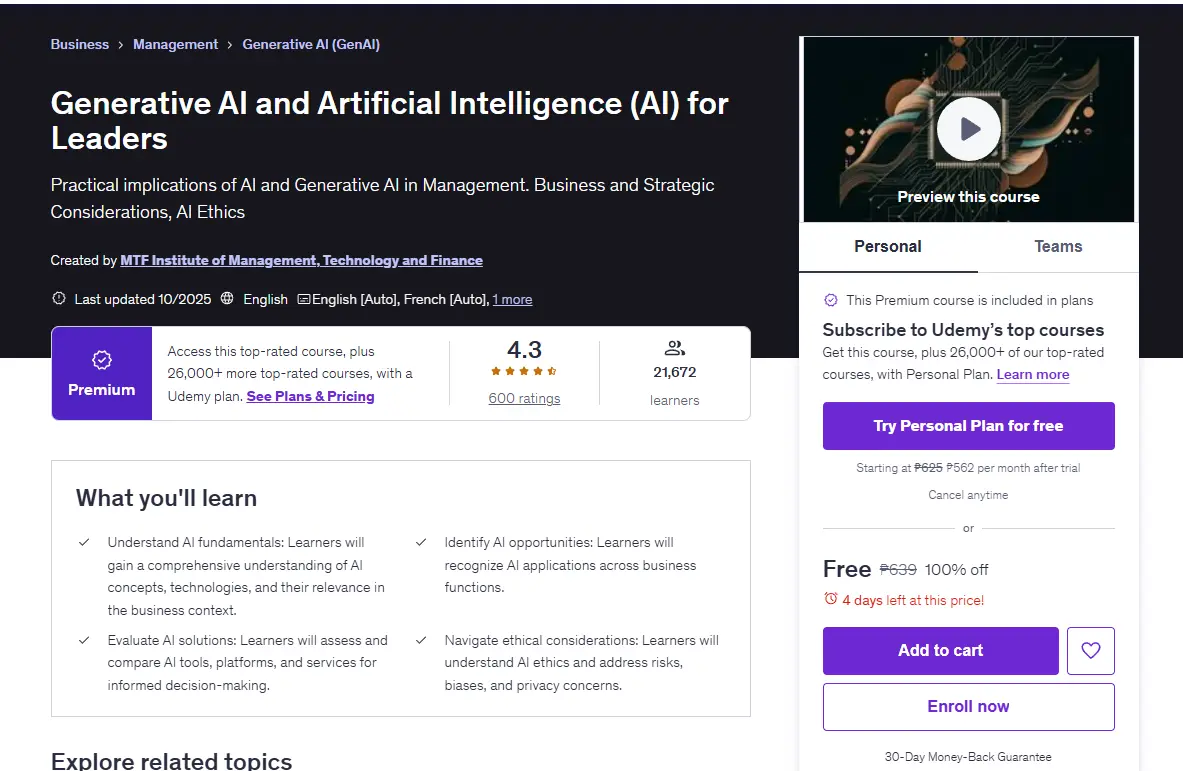
Task: Click the 'Last updated 10/2025' text
Action: click(x=143, y=299)
